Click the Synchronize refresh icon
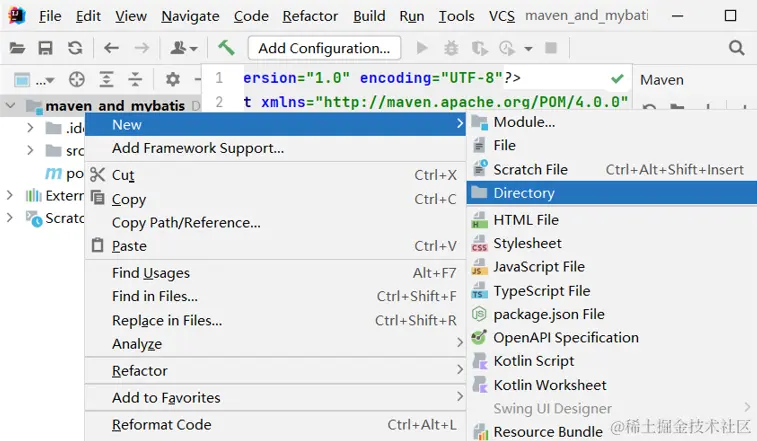This screenshot has height=441, width=757. pos(75,48)
